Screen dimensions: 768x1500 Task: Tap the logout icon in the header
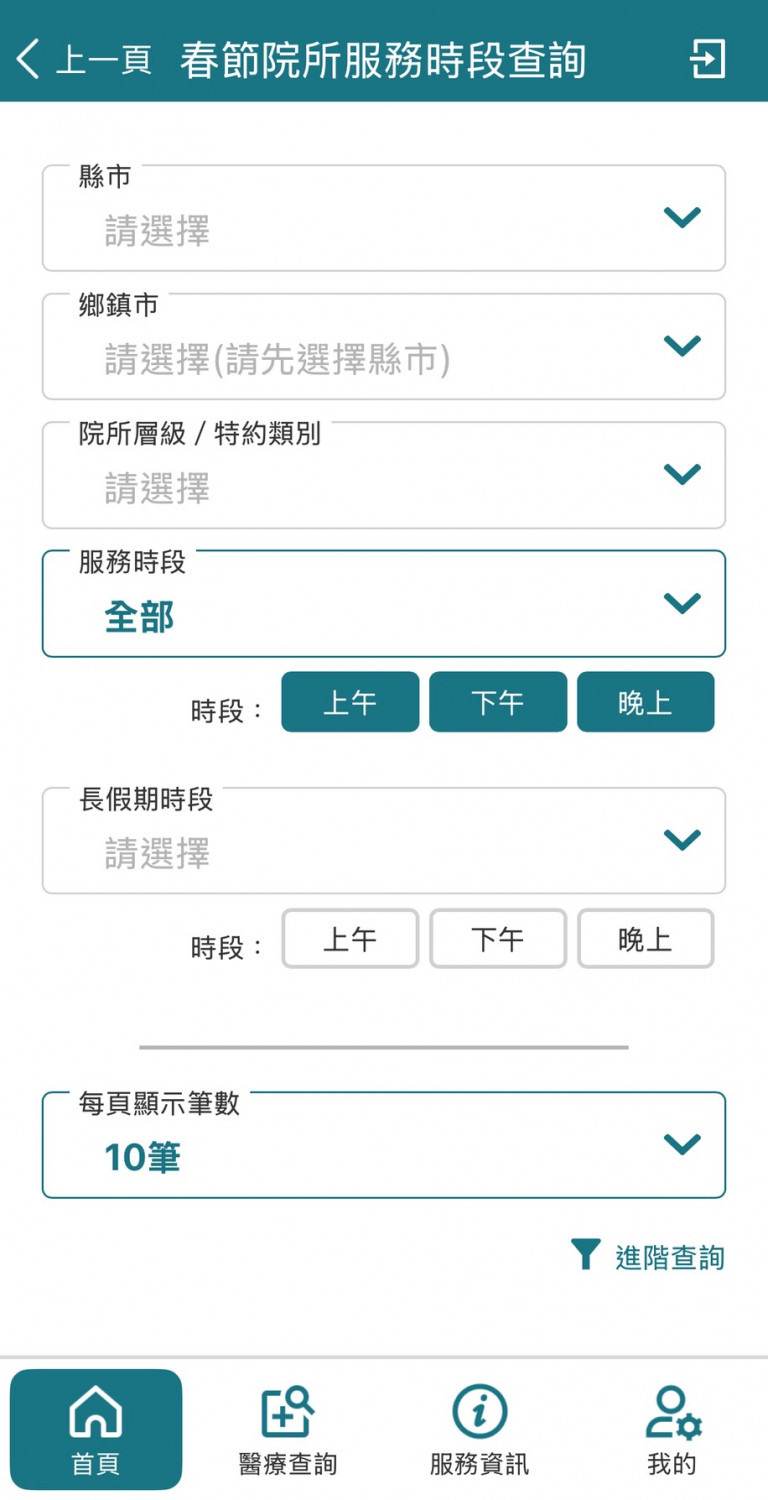tap(707, 60)
